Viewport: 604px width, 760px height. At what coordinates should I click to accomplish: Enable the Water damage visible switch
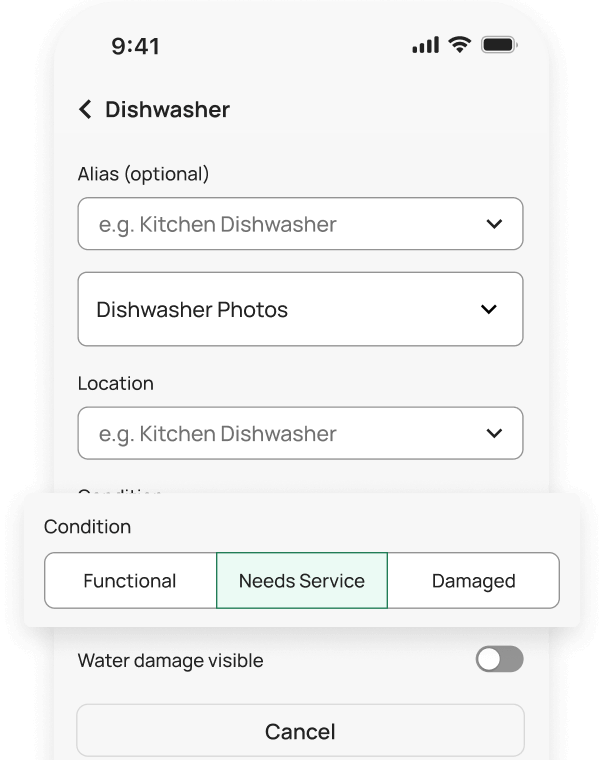point(500,659)
